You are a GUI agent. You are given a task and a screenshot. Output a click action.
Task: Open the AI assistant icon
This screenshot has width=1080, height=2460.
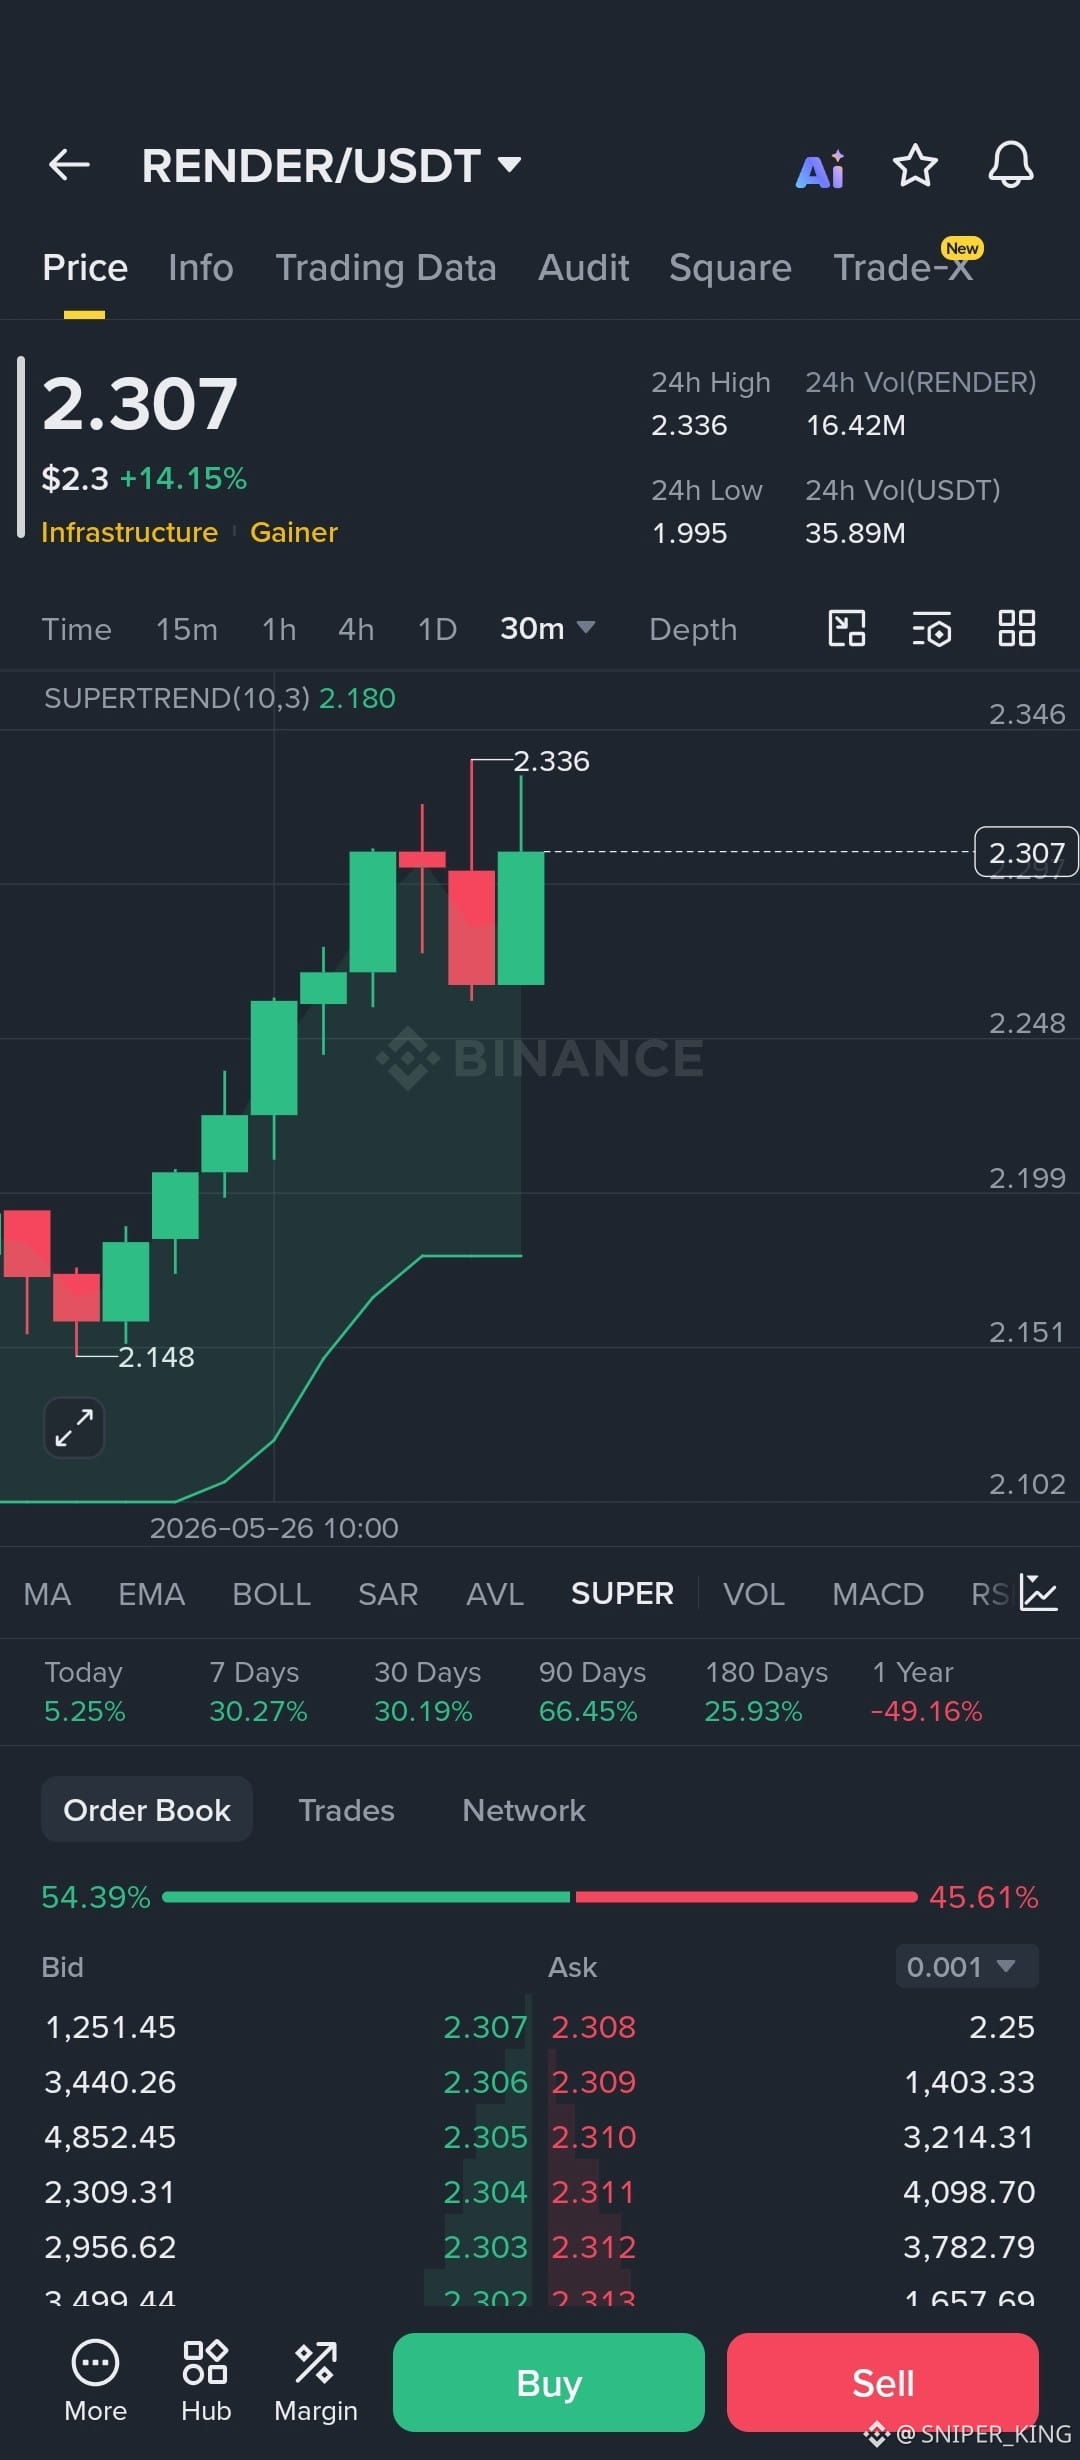coord(820,169)
